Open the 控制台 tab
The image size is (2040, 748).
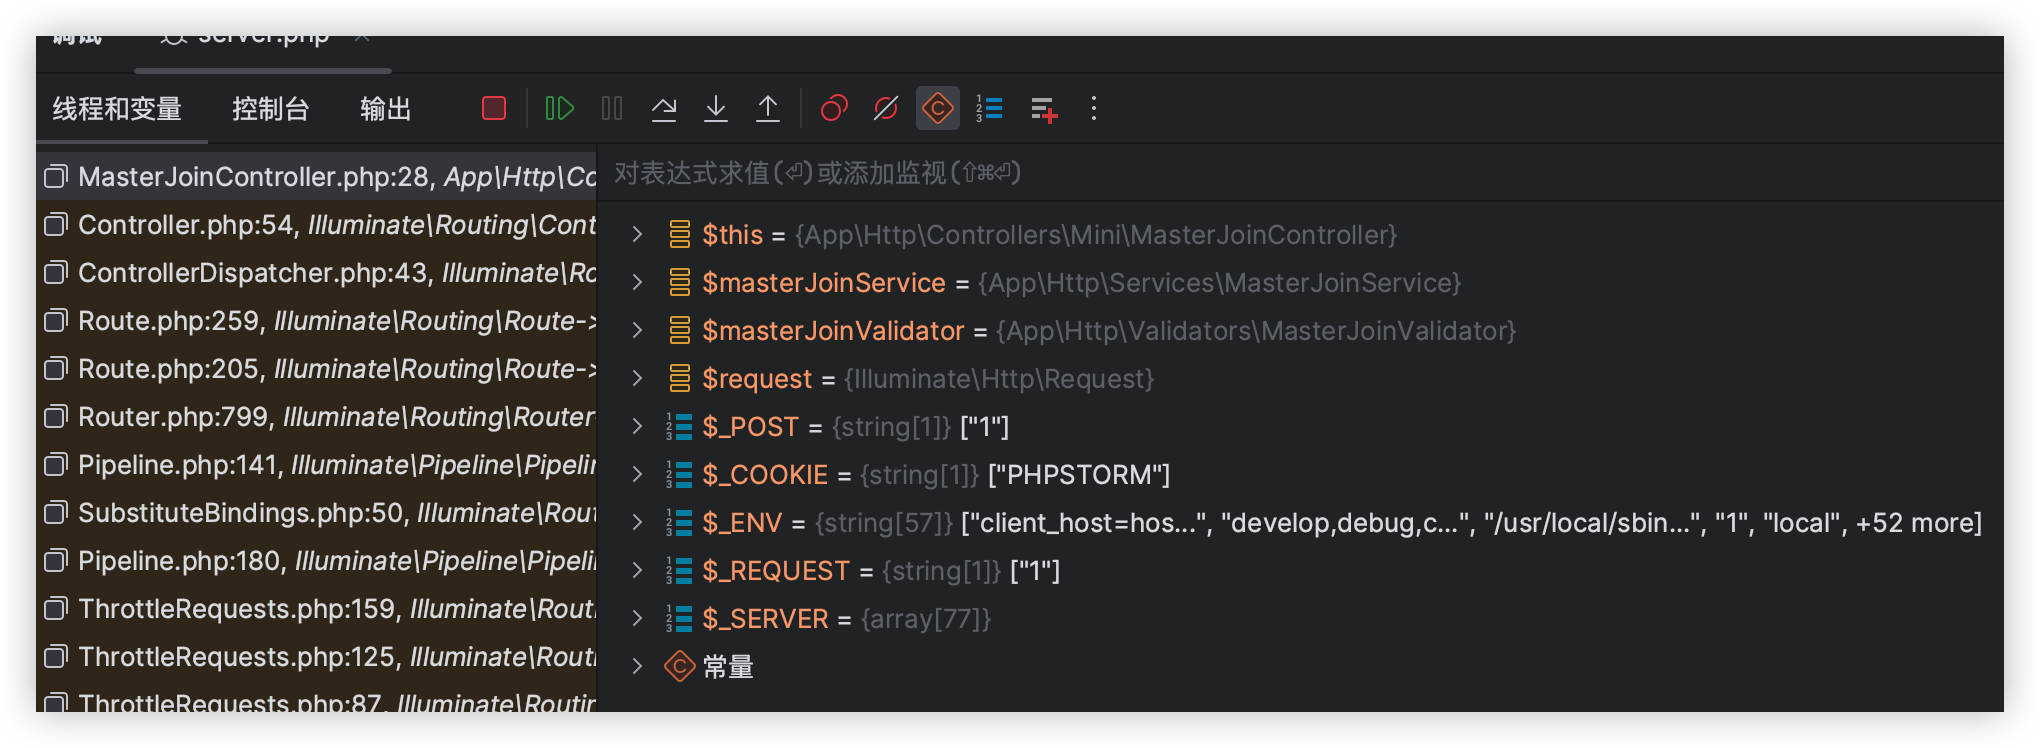click(270, 108)
